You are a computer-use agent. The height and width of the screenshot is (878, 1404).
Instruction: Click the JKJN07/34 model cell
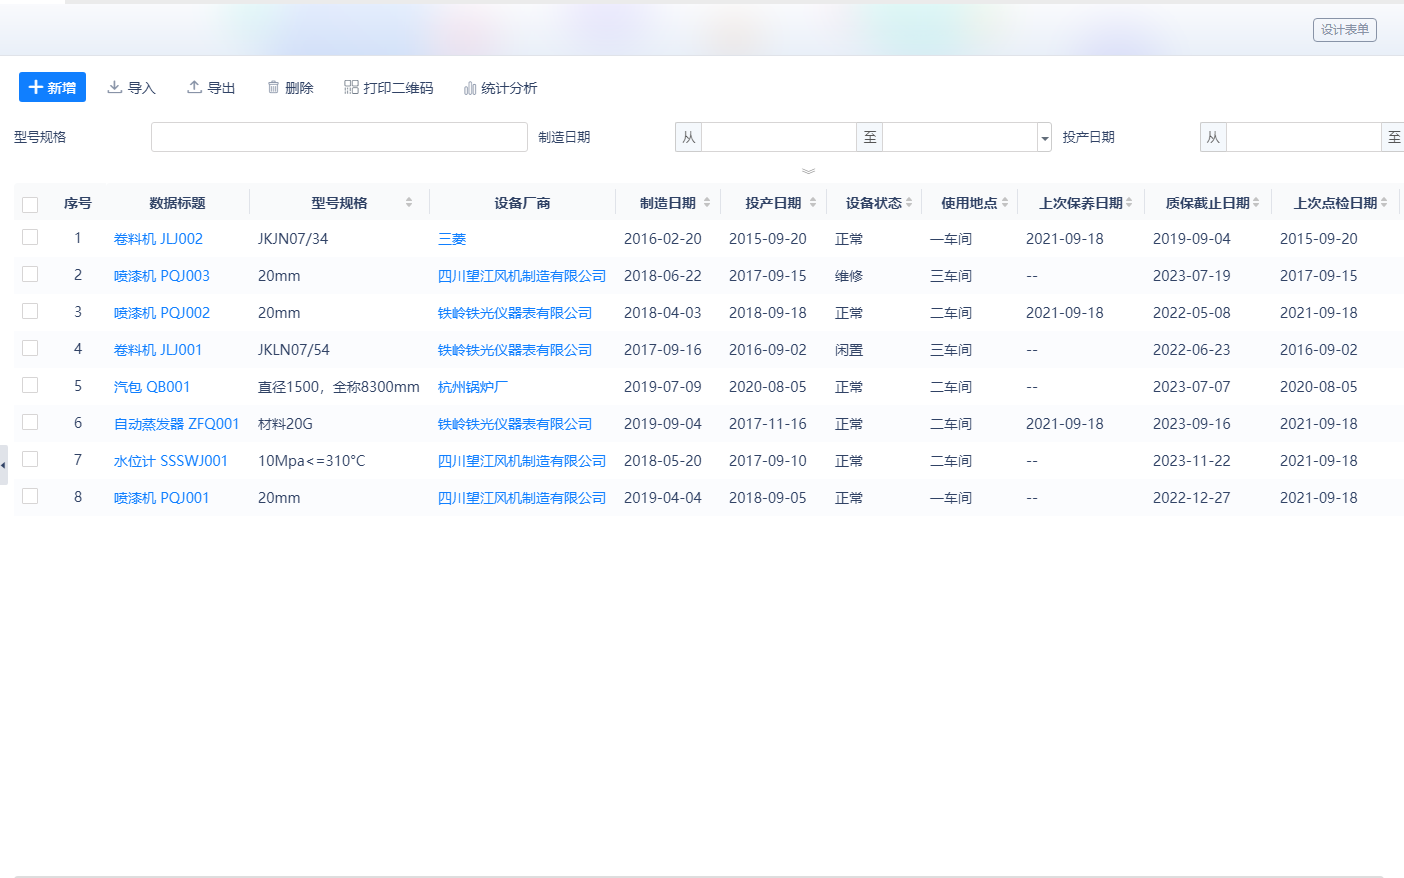click(x=293, y=239)
